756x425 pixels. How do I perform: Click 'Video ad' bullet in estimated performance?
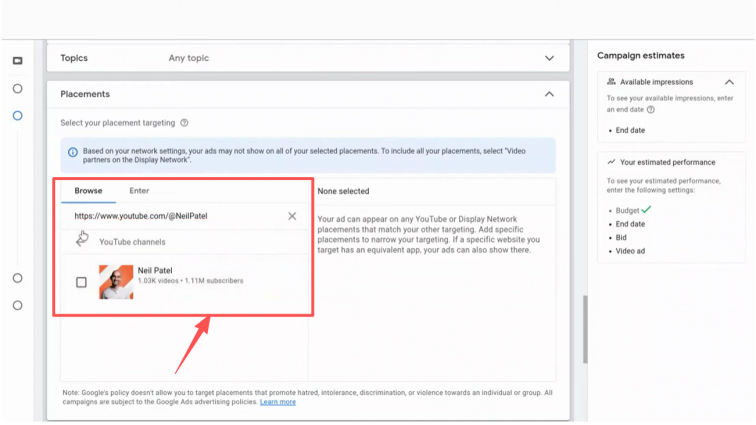point(630,251)
